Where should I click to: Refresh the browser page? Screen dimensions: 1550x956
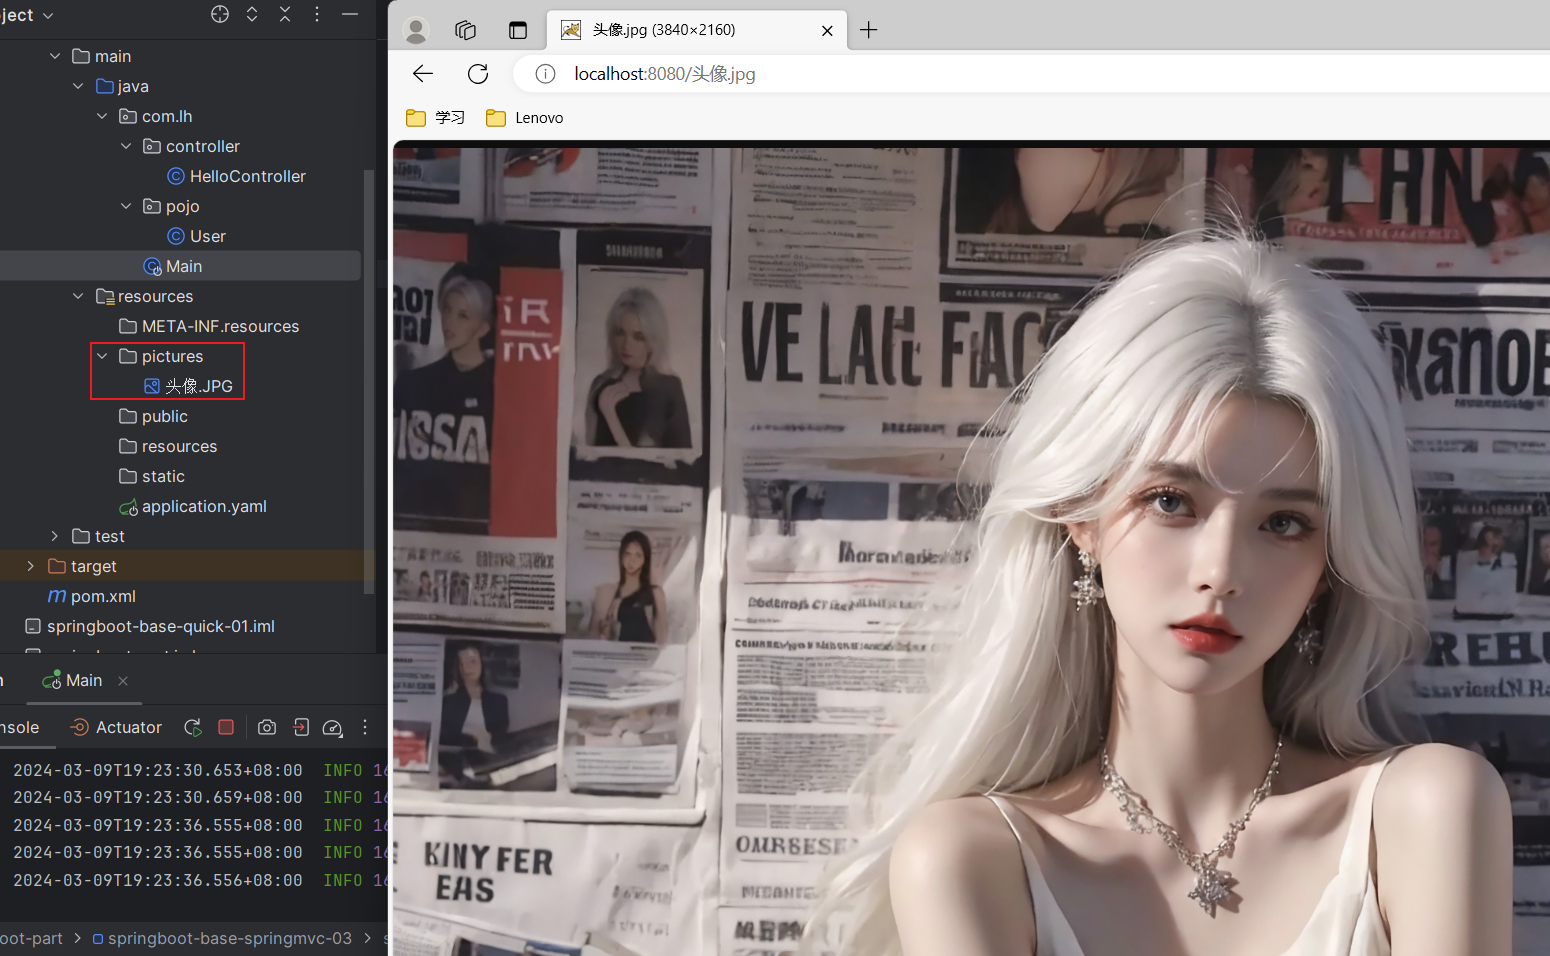pos(478,74)
